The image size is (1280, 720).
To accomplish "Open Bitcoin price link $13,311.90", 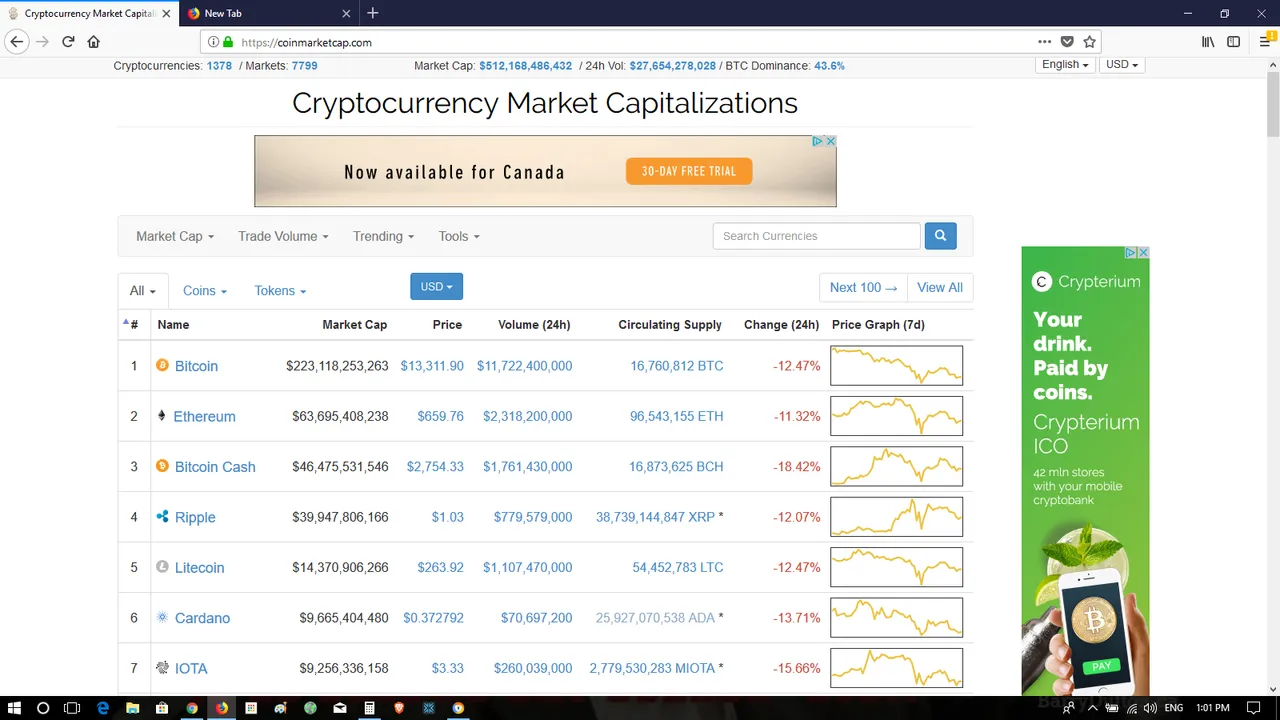I will tap(432, 366).
